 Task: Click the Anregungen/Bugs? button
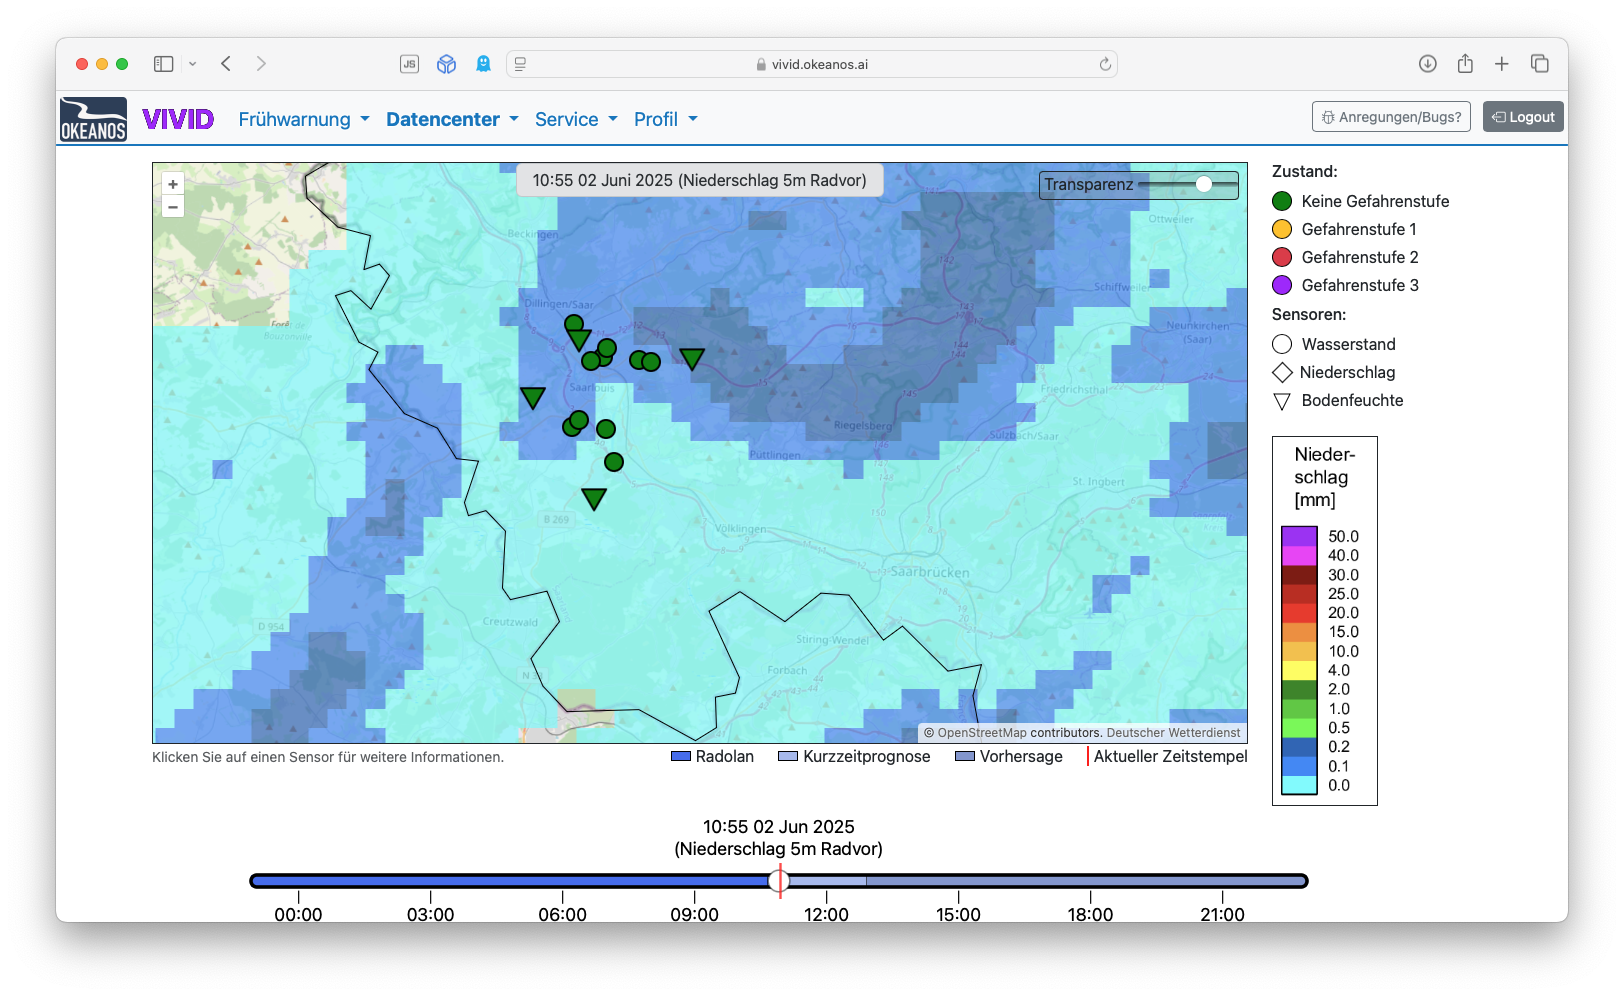[x=1391, y=117]
